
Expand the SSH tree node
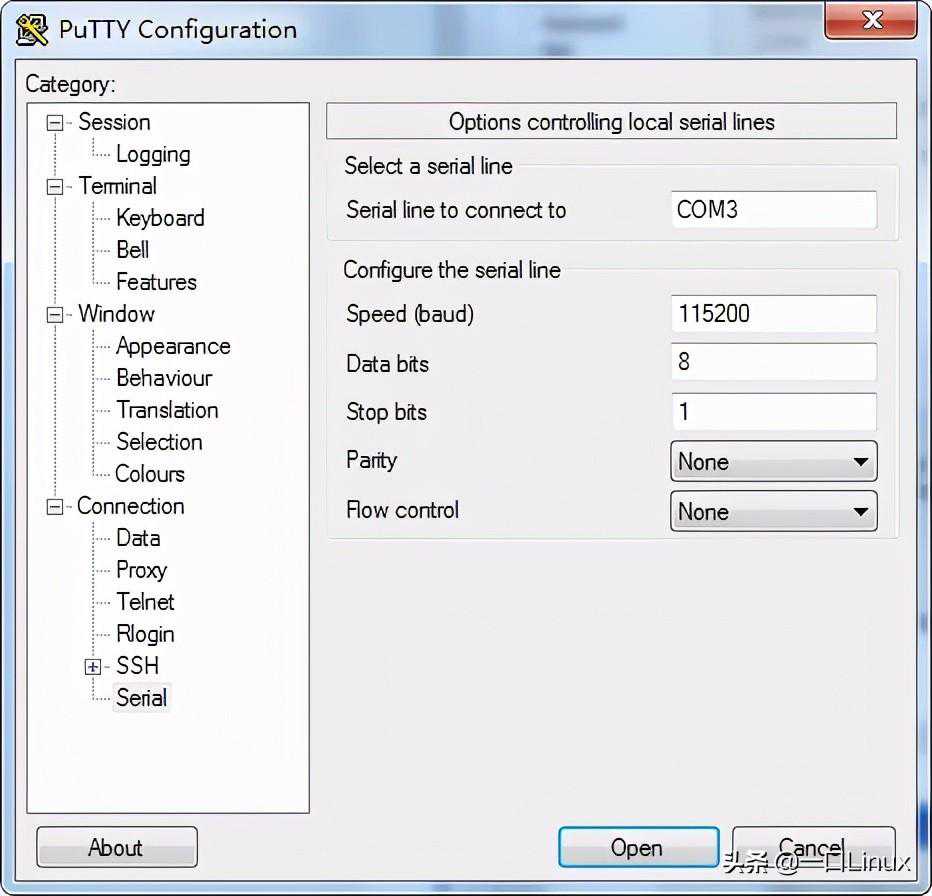93,667
